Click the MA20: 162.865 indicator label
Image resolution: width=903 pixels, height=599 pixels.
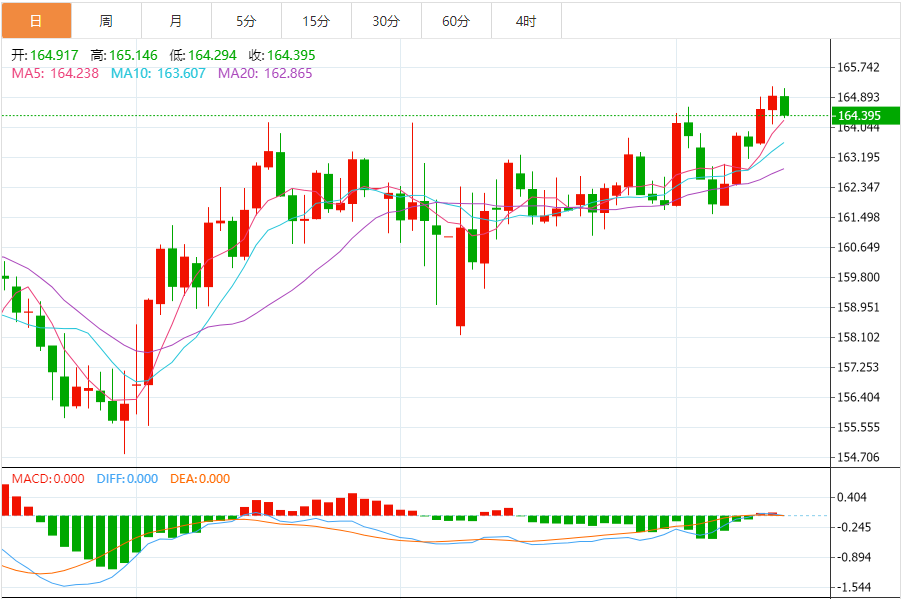265,73
